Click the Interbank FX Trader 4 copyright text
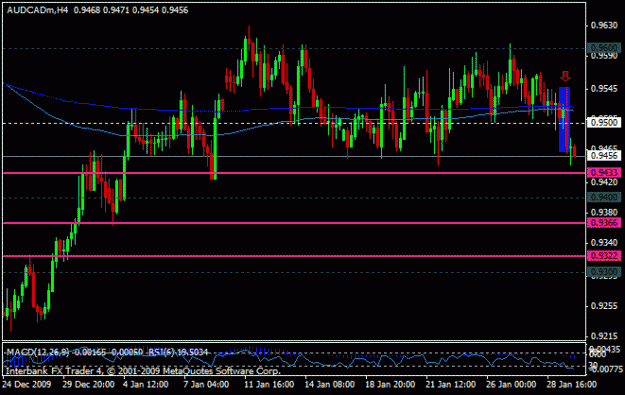625x395 pixels. pos(143,371)
